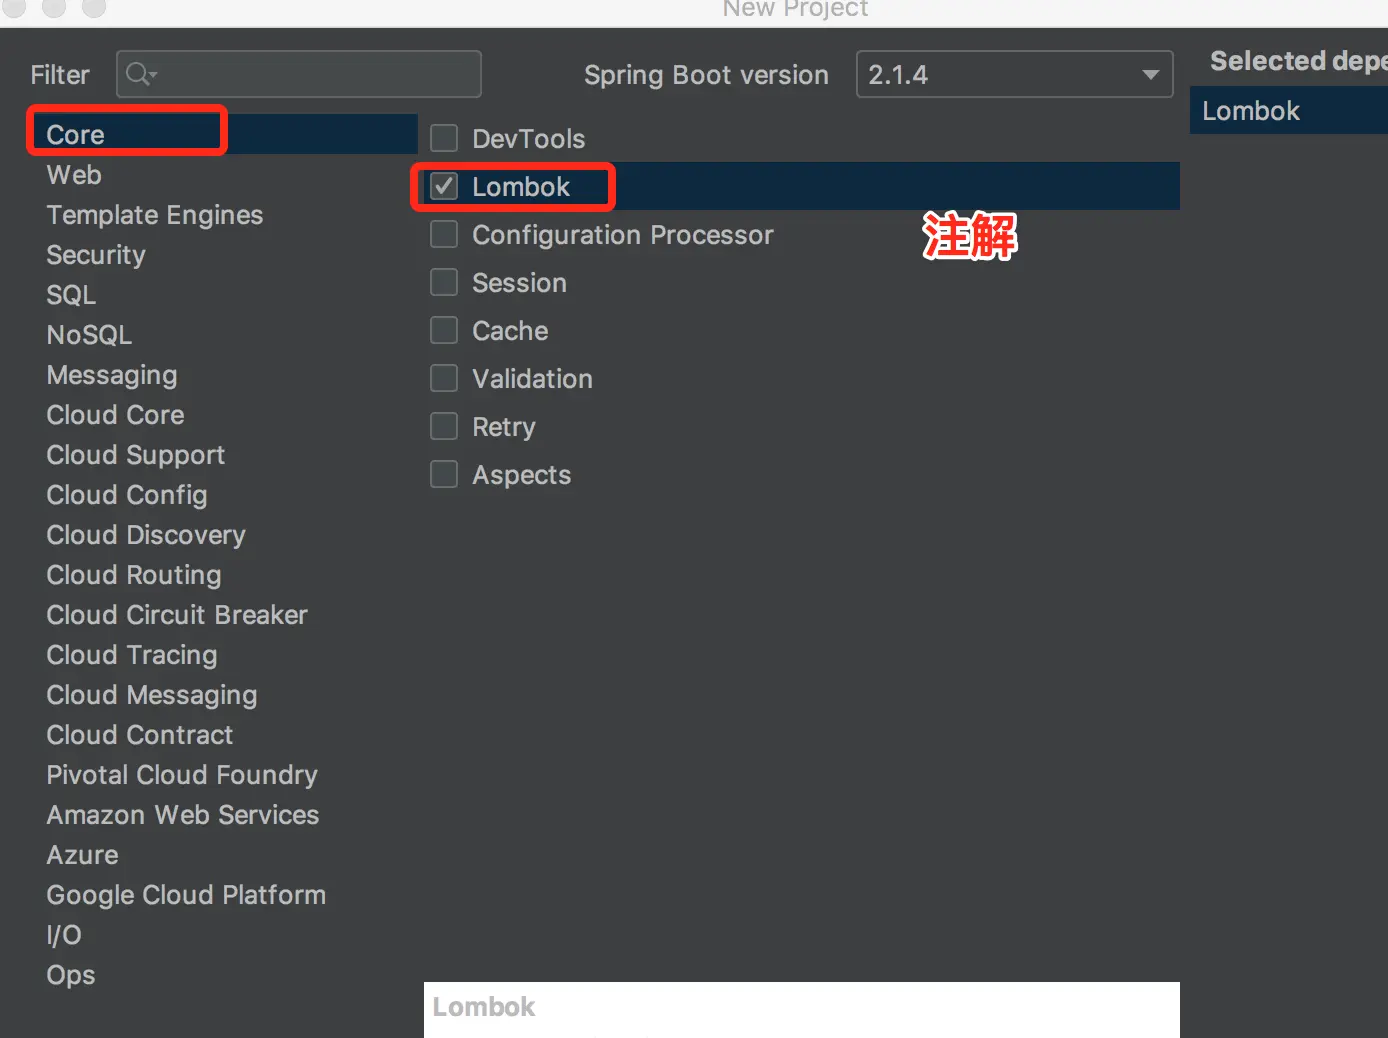Choose the Cloud Routing category
The height and width of the screenshot is (1038, 1388).
pyautogui.click(x=134, y=575)
